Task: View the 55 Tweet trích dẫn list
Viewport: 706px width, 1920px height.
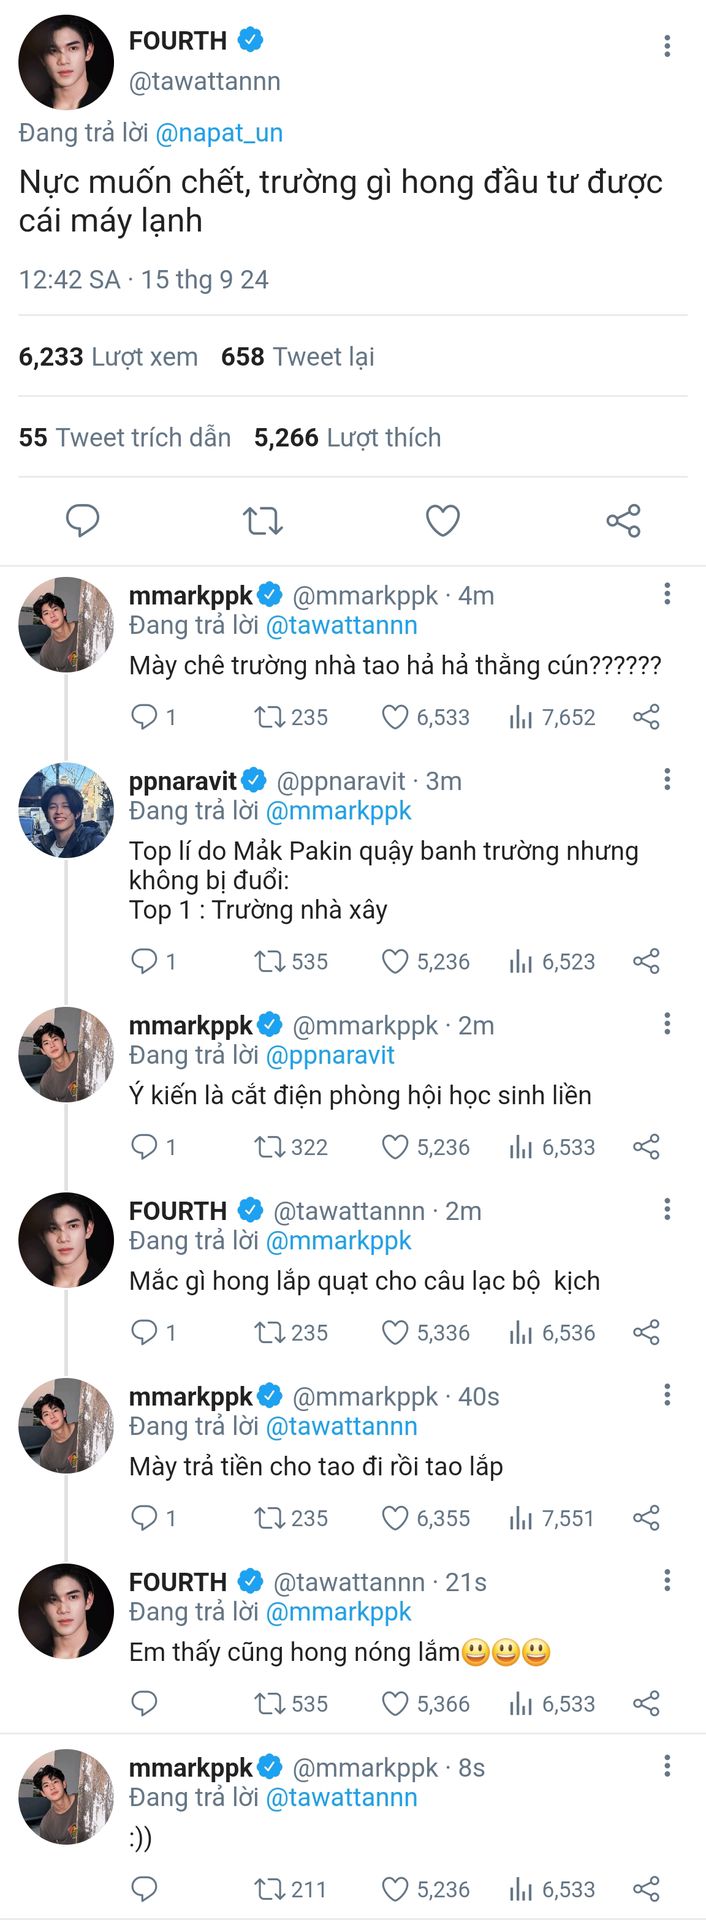Action: (125, 437)
